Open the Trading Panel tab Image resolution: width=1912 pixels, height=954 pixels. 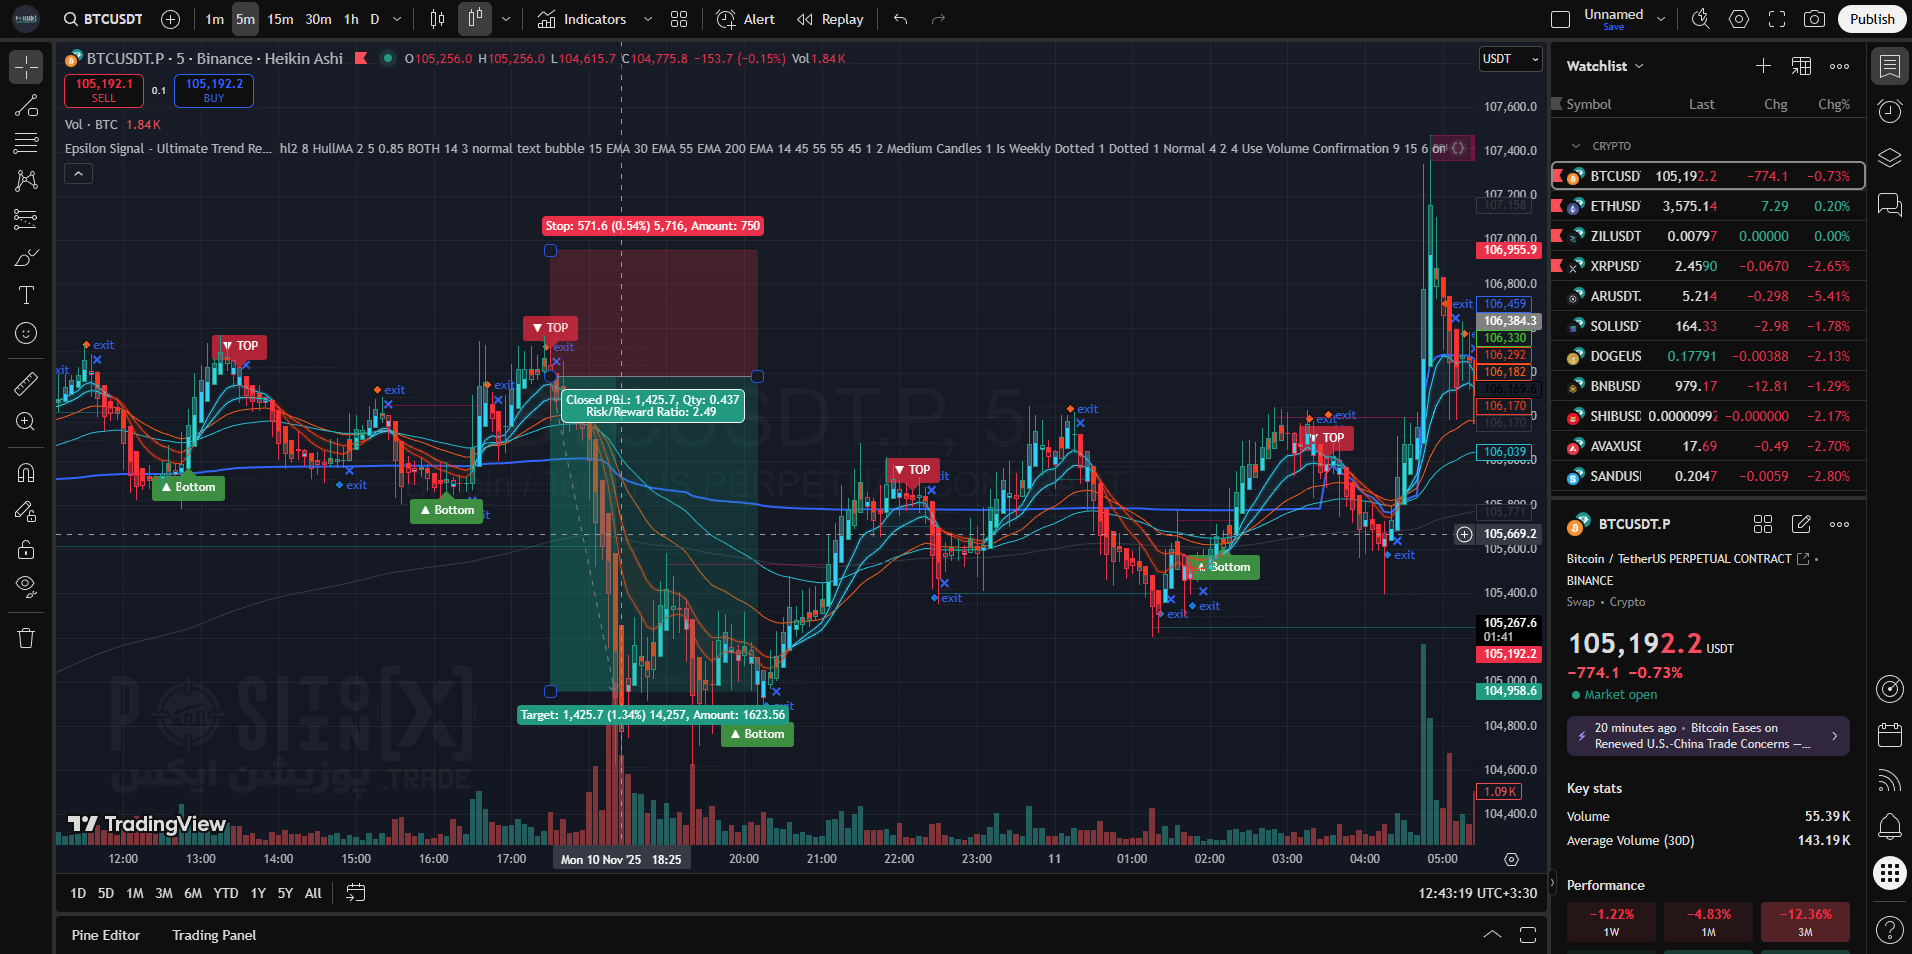(214, 935)
